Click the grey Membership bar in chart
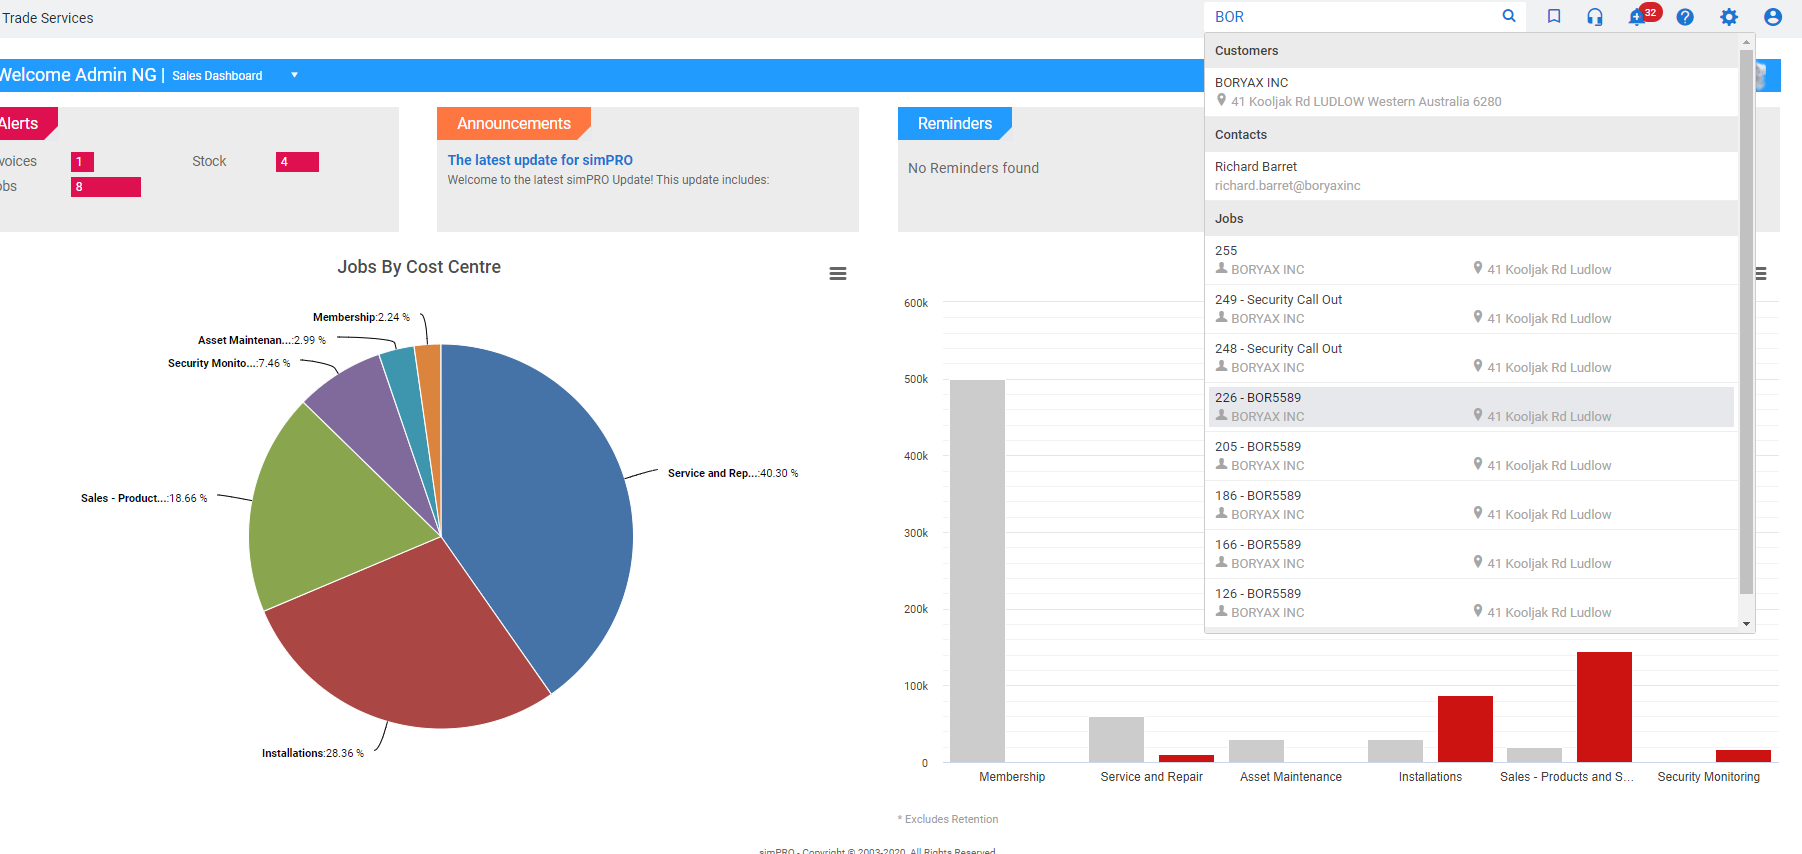 977,570
